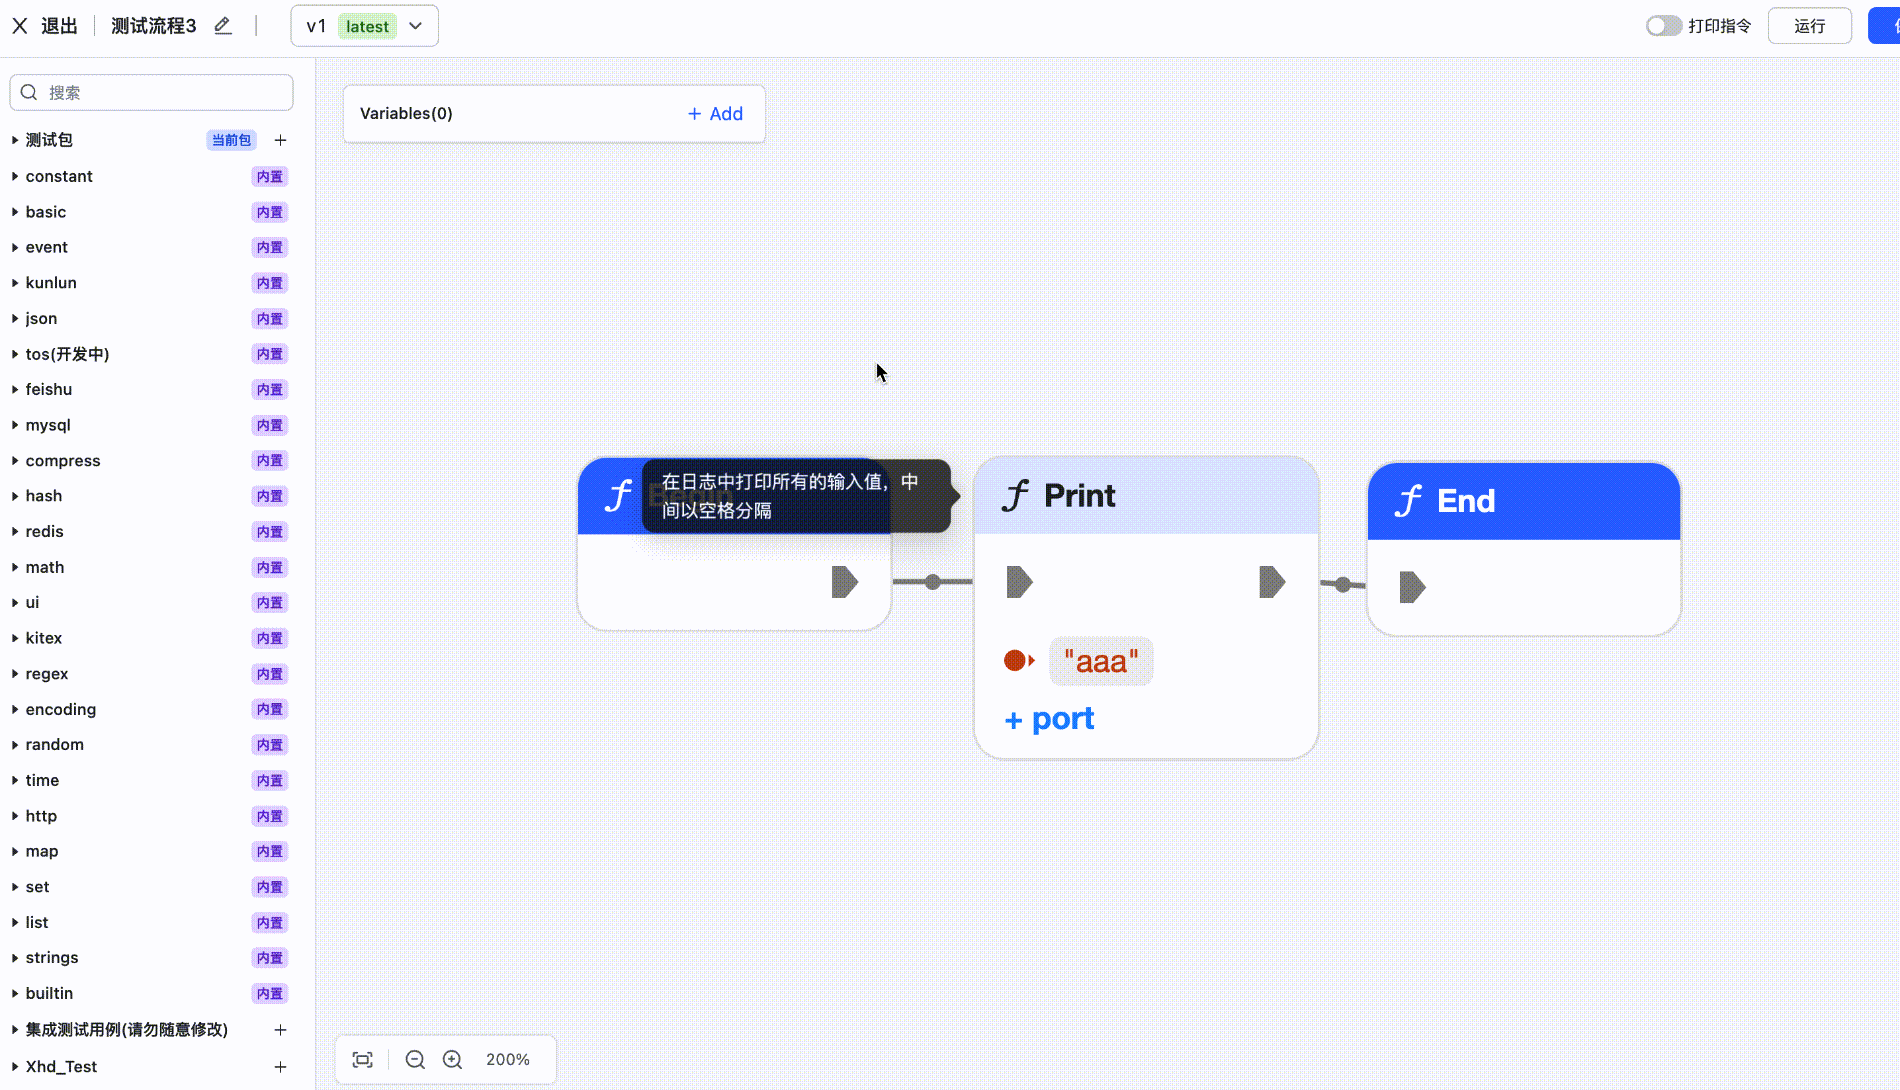This screenshot has width=1900, height=1090.
Task: Select the redis package row
Action: (x=151, y=531)
